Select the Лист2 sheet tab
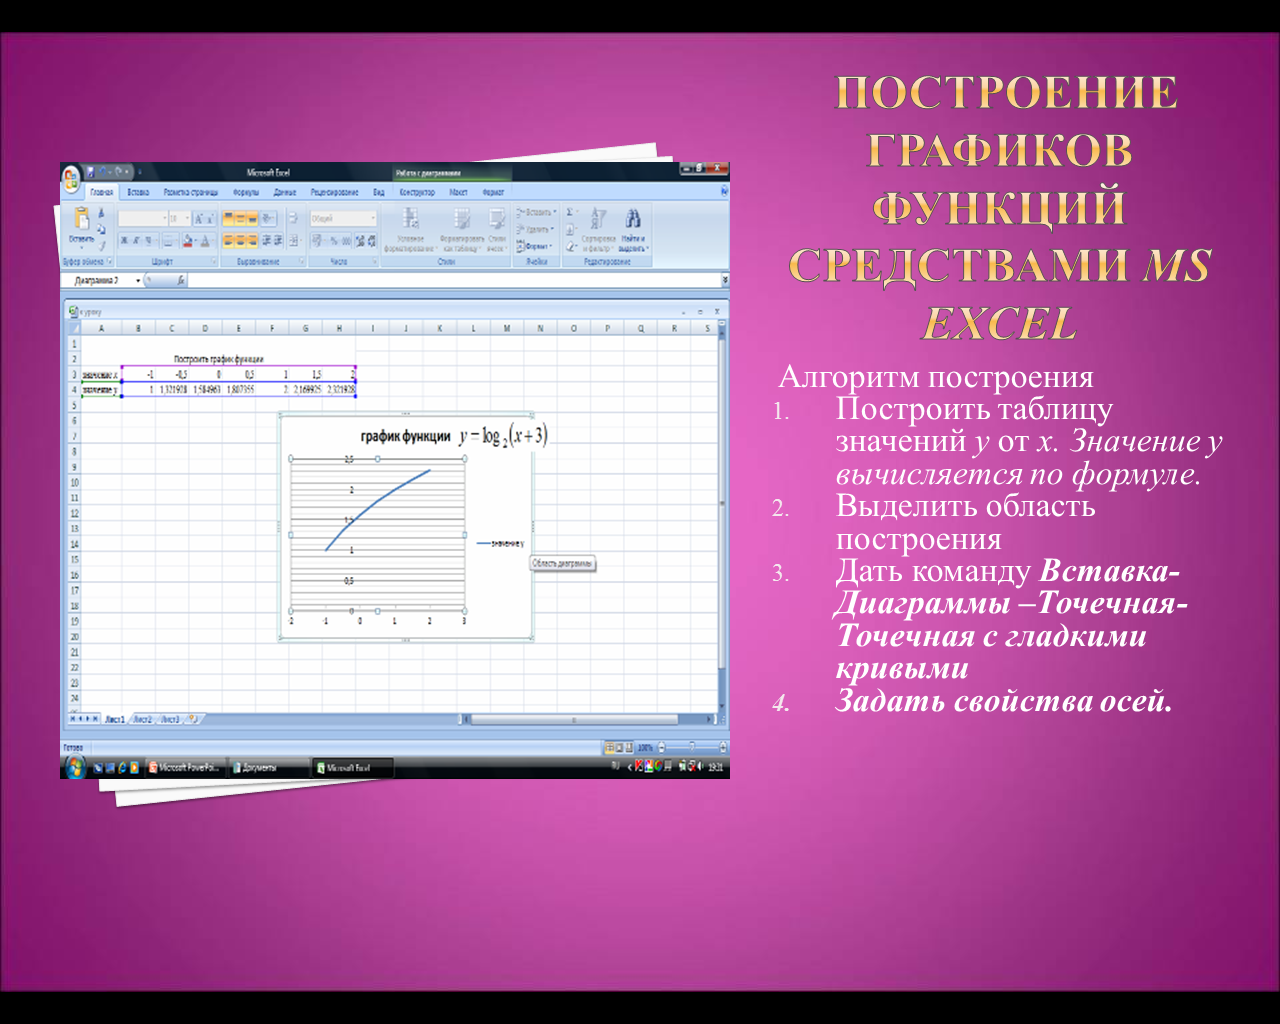Viewport: 1280px width, 1024px height. click(143, 719)
